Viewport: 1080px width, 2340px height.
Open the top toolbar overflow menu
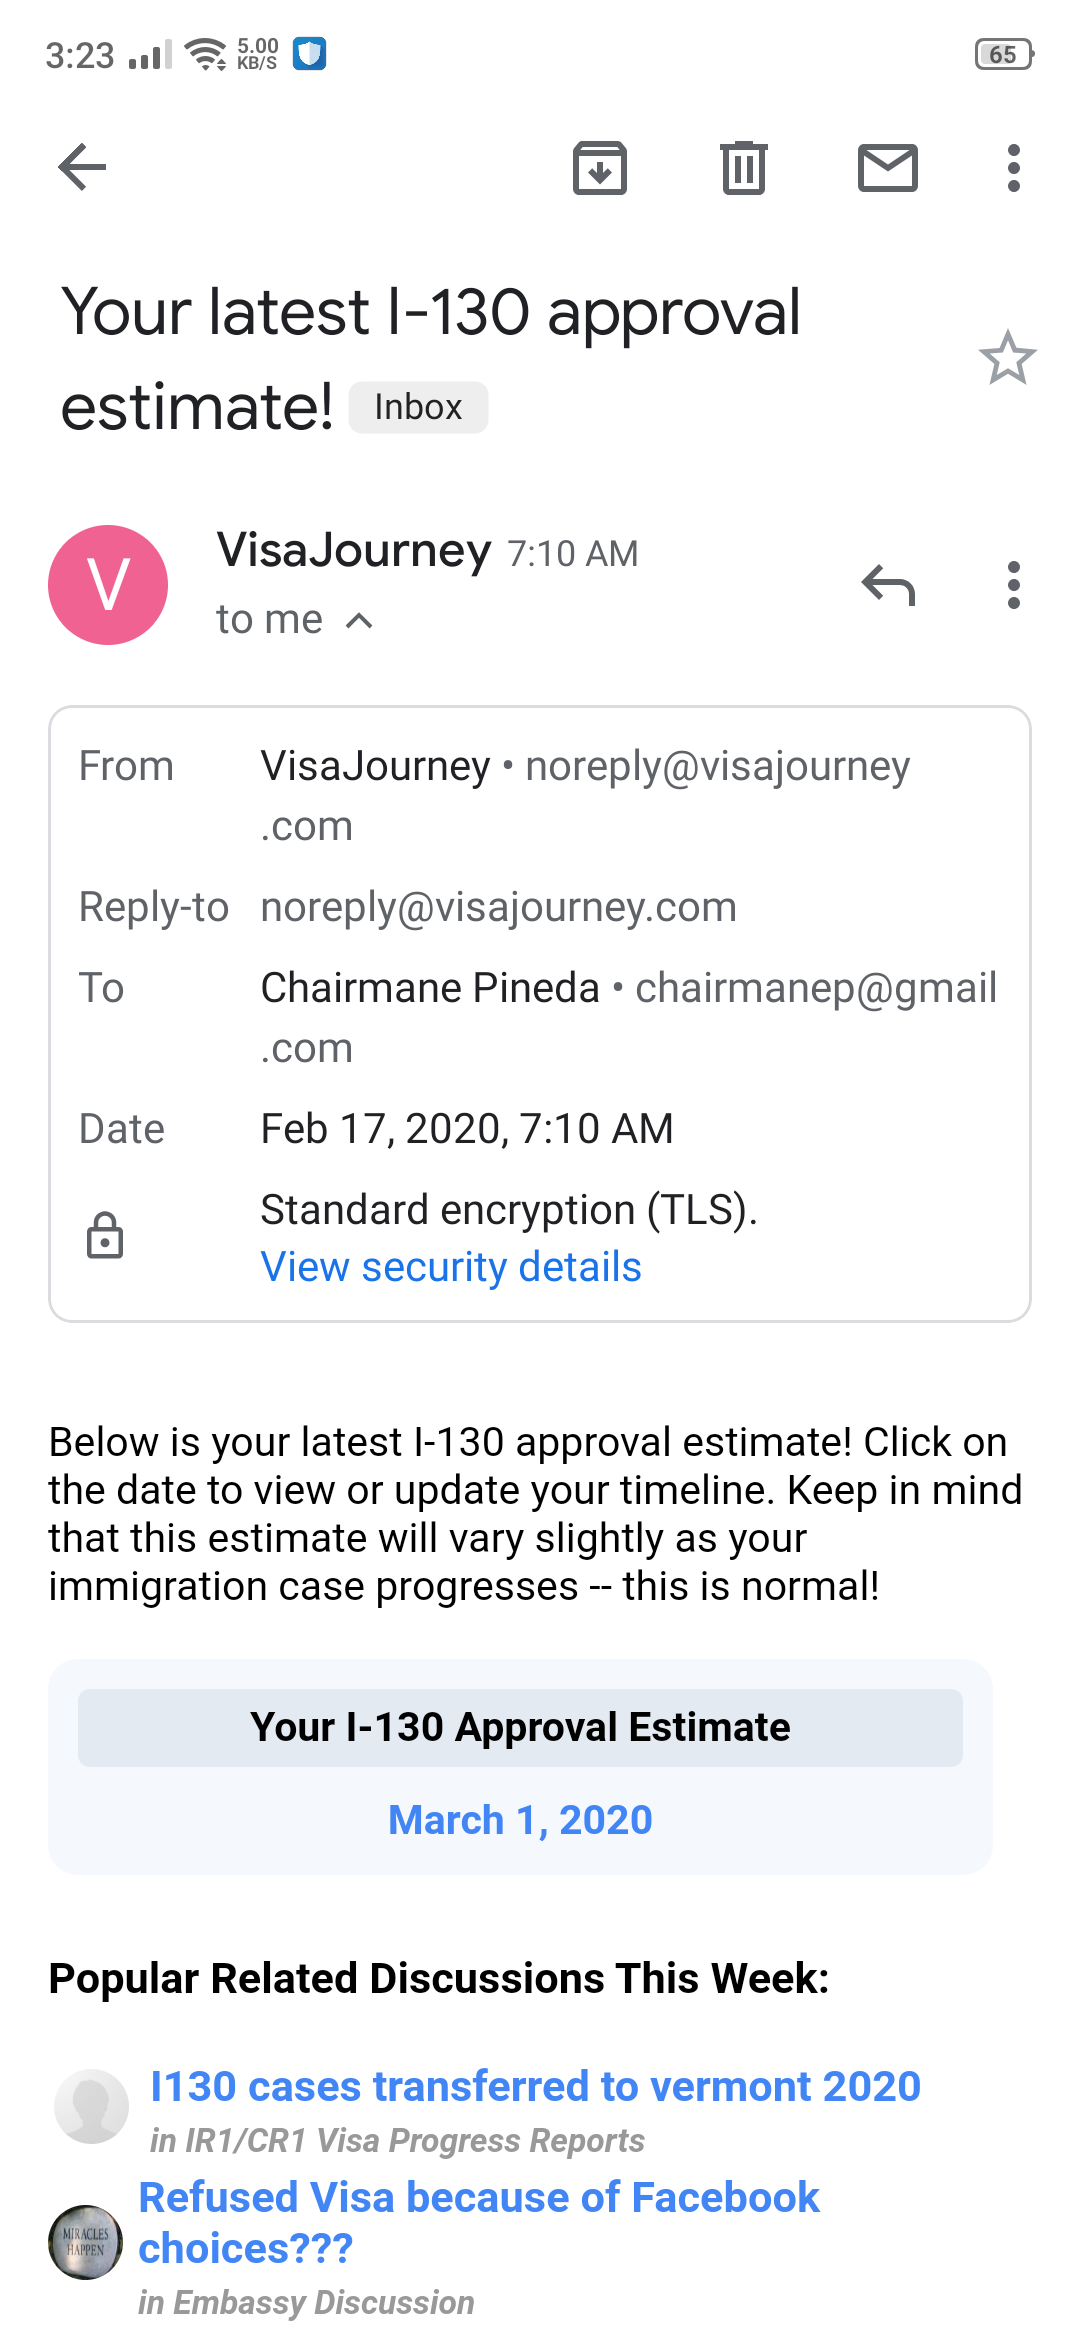coord(1014,167)
